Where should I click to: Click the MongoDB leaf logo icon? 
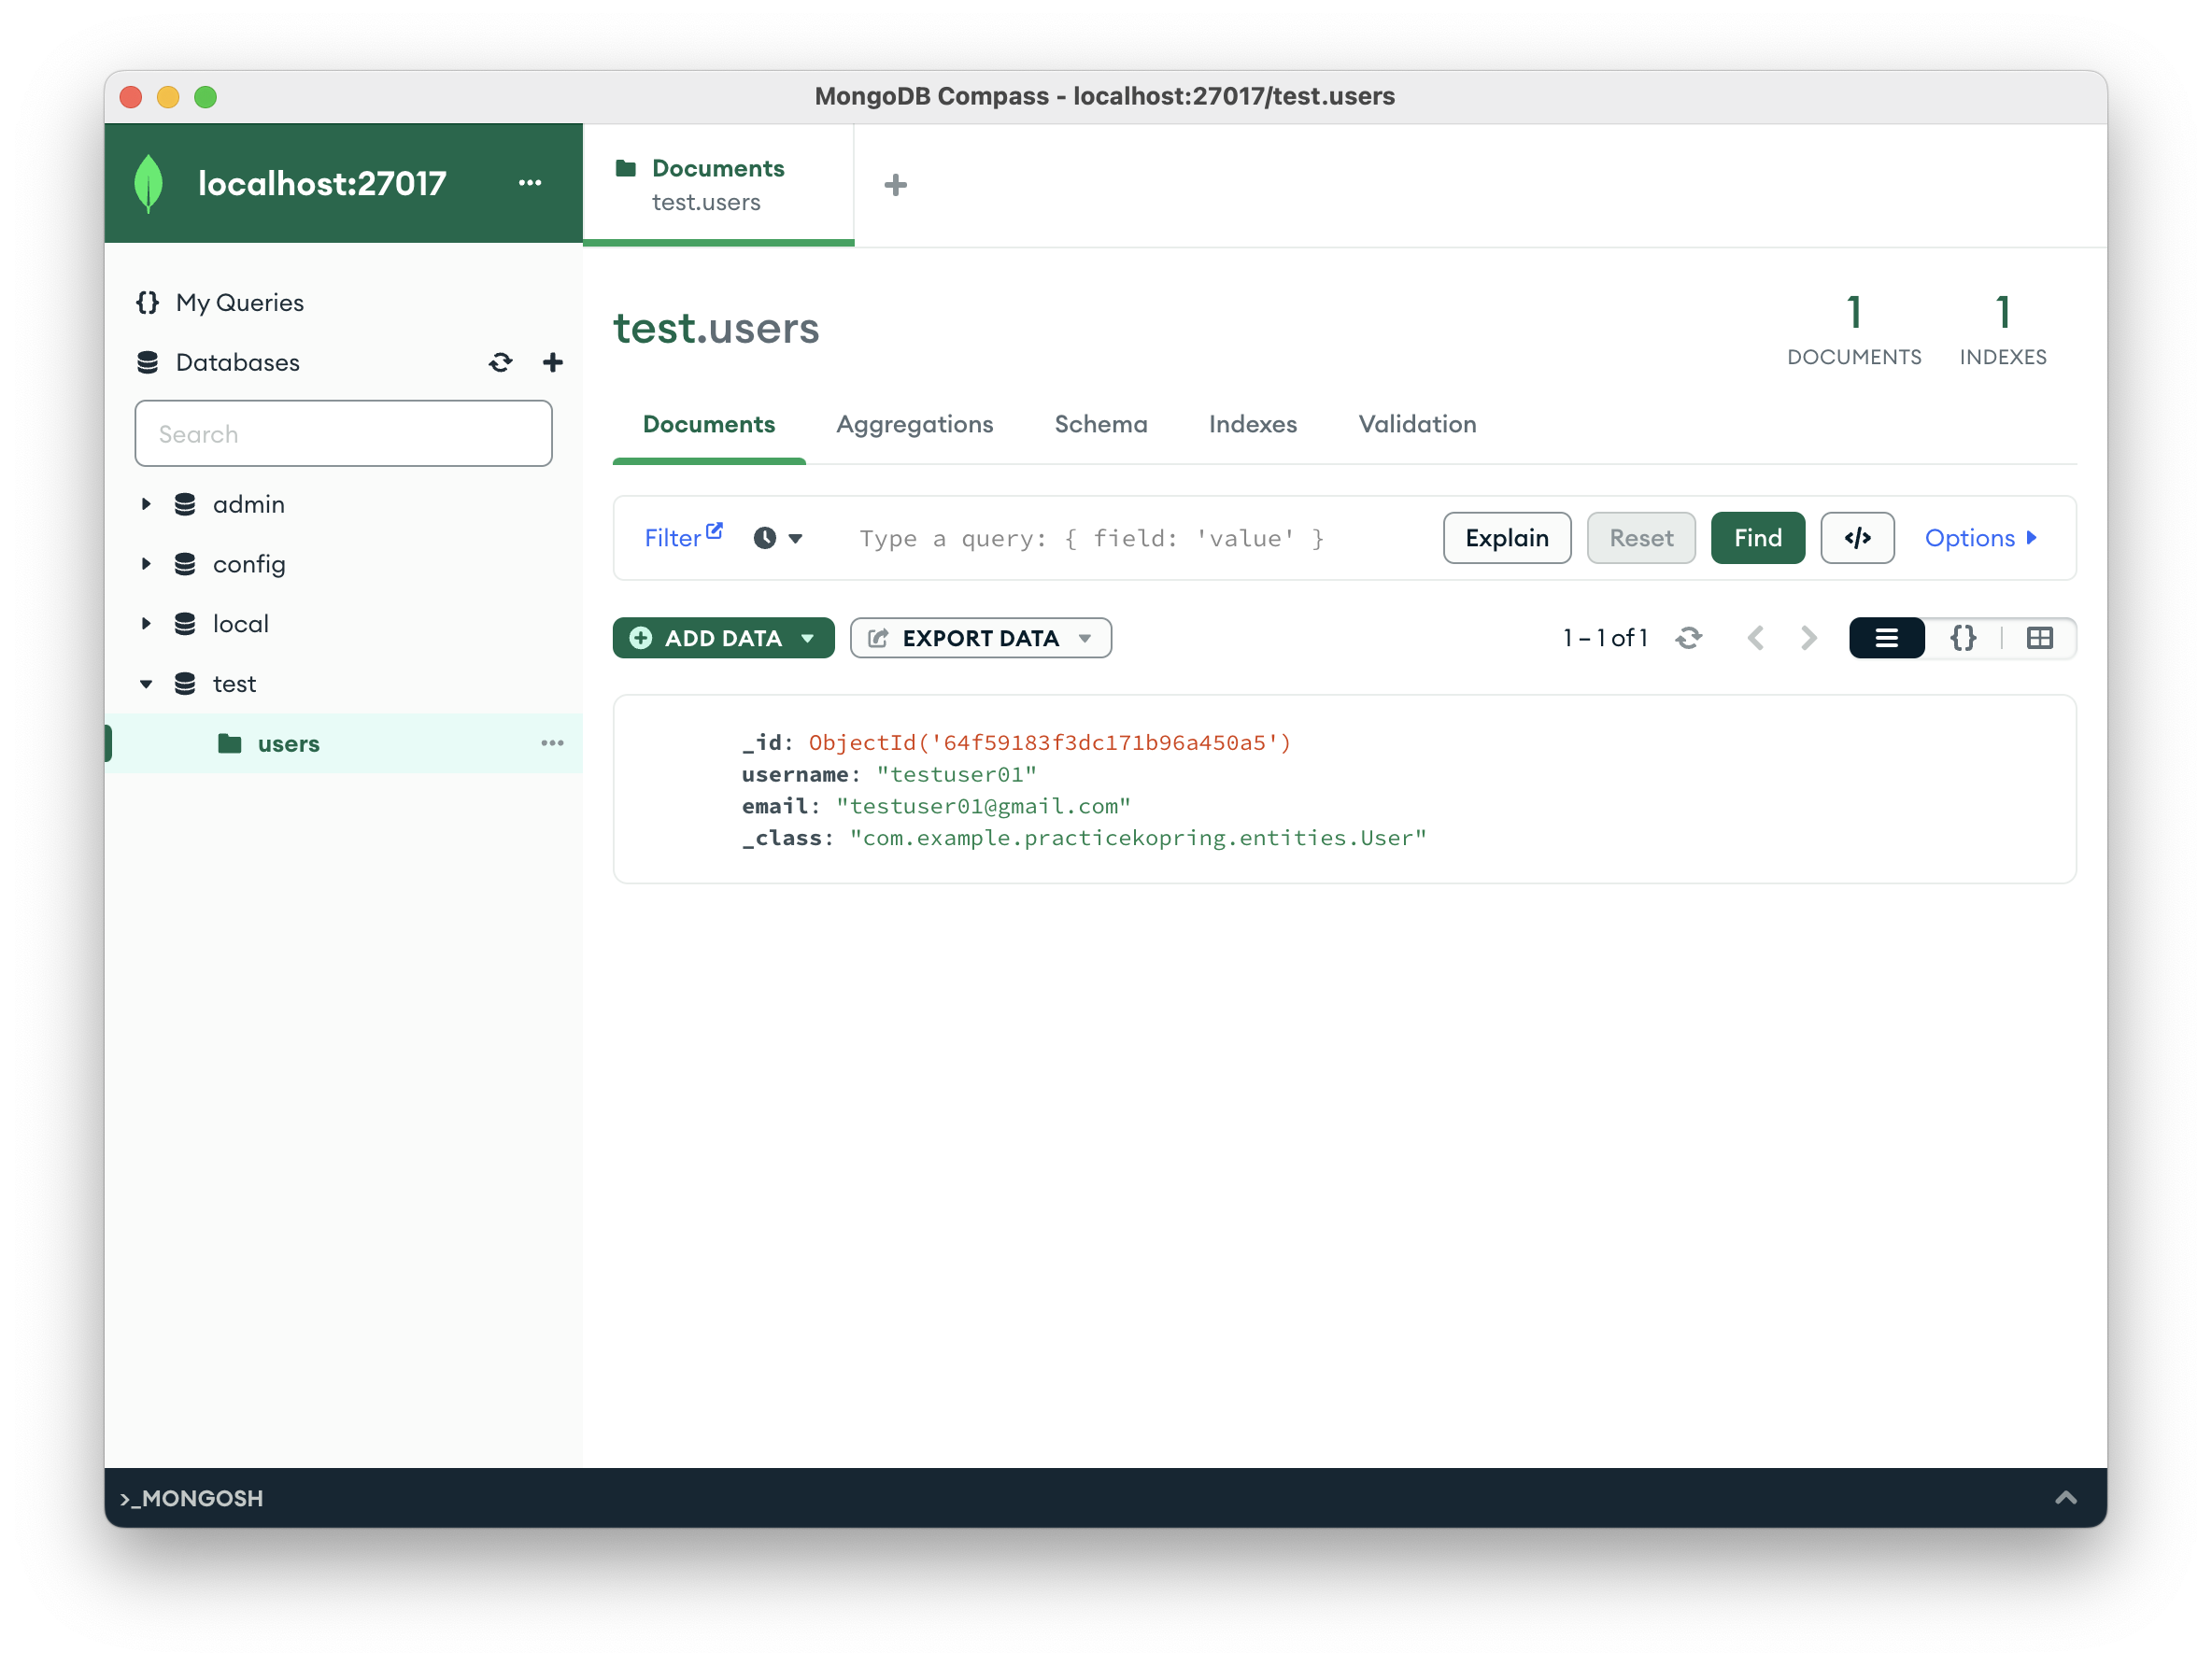coord(148,183)
